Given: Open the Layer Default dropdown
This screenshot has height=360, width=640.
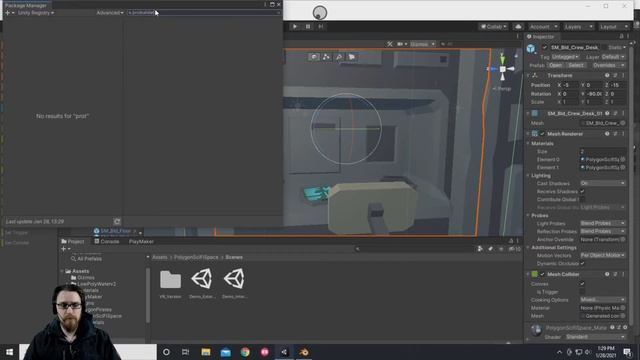Looking at the screenshot, I should pos(613,57).
